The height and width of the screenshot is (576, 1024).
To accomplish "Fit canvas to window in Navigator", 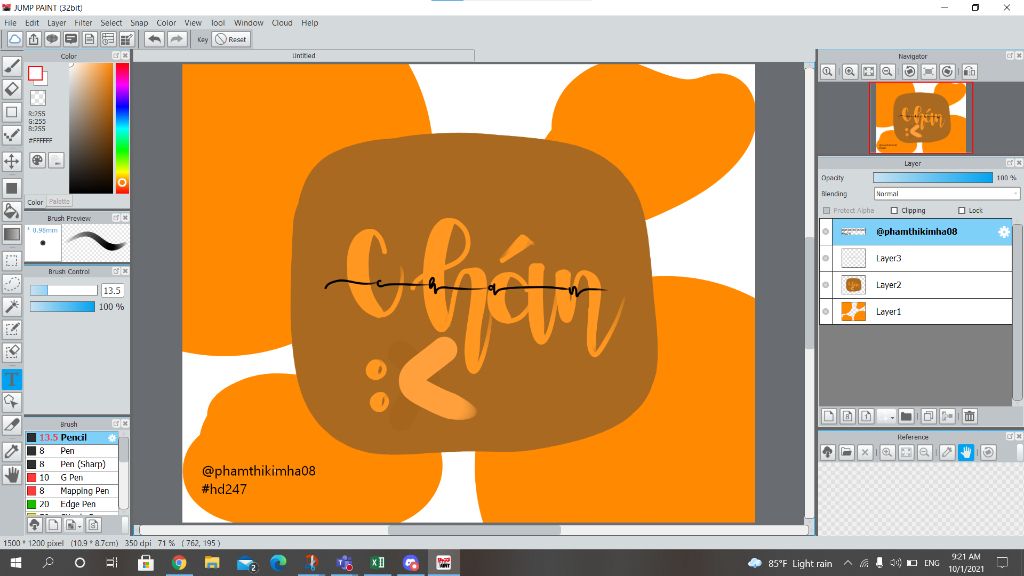I will [869, 71].
